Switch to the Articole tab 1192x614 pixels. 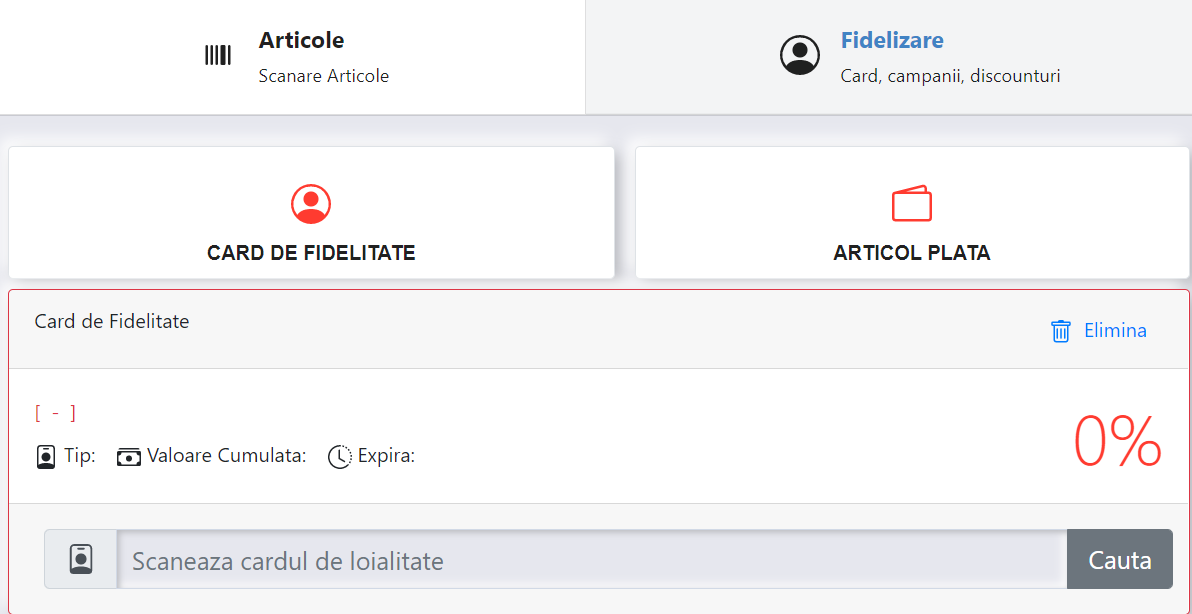(x=293, y=57)
